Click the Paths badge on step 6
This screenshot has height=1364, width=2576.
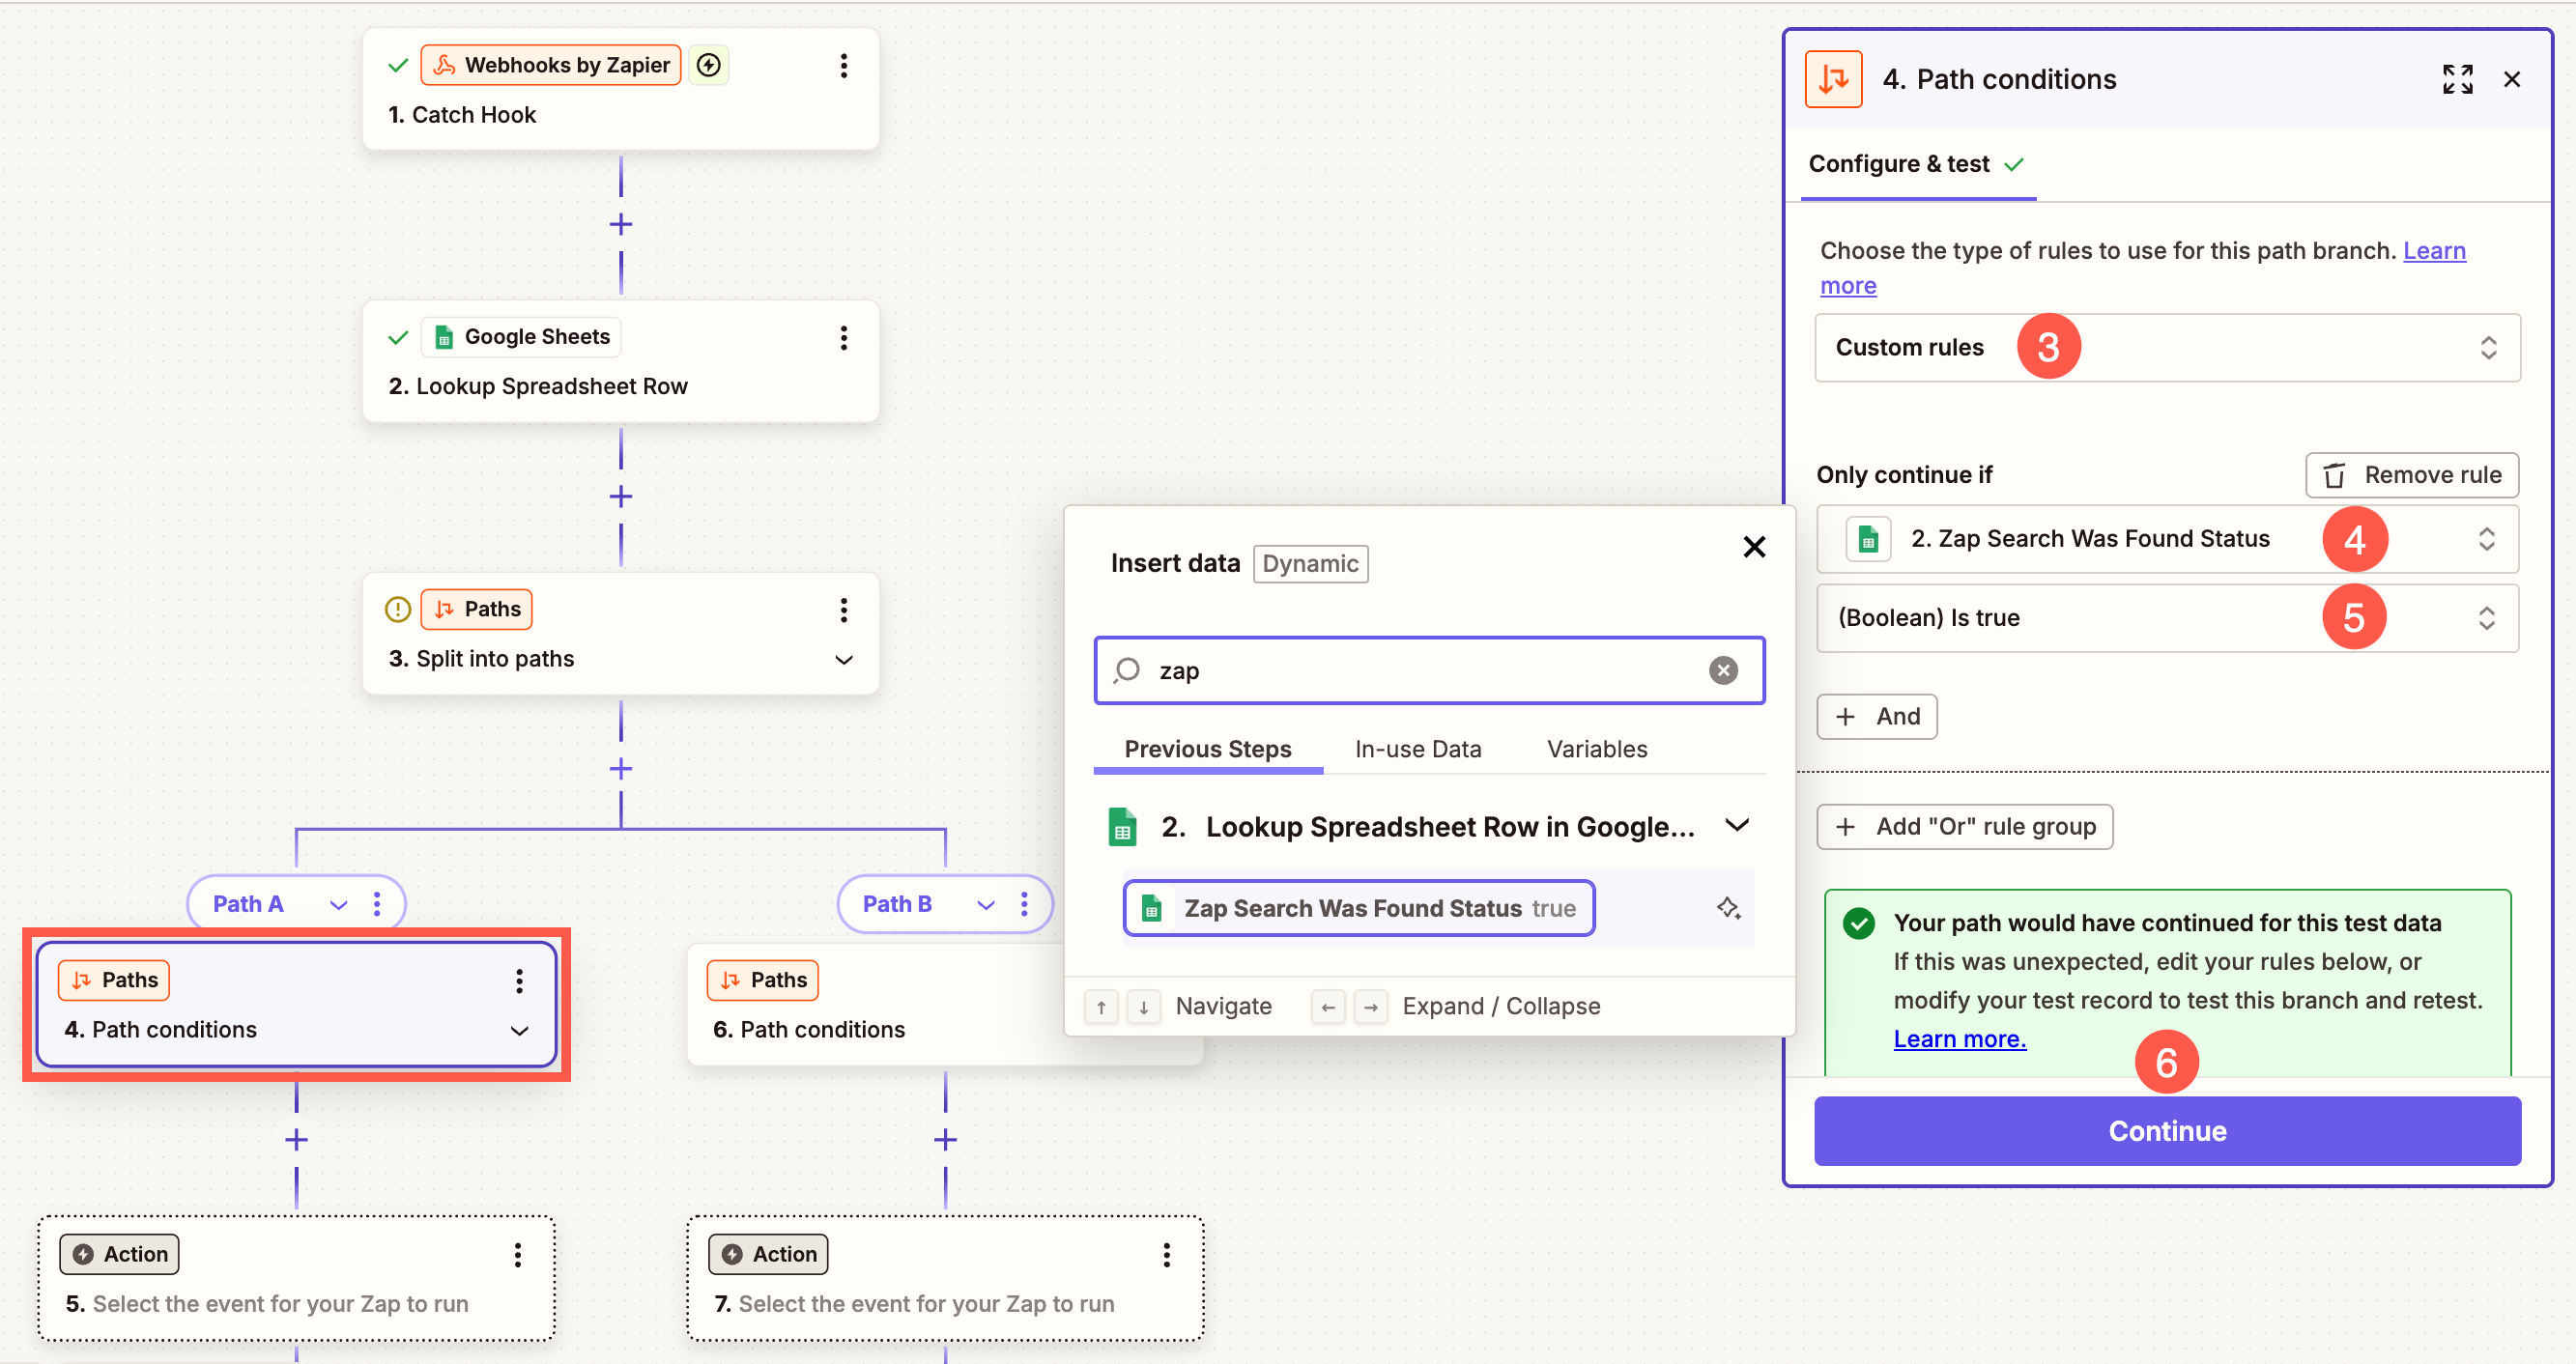pyautogui.click(x=762, y=980)
